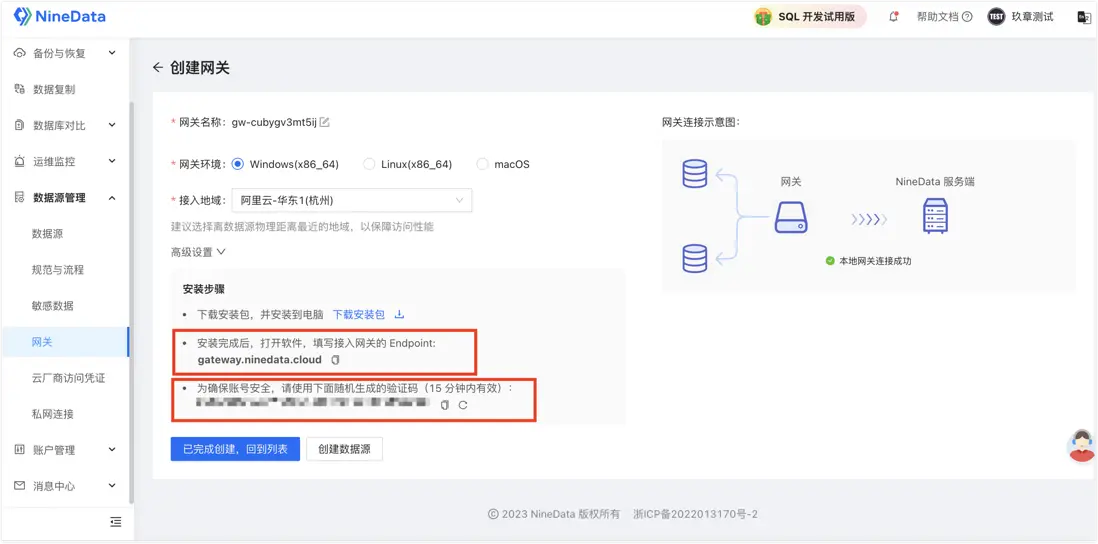Click the download icon after 下载安装包
This screenshot has height=544, width=1098.
pos(400,314)
